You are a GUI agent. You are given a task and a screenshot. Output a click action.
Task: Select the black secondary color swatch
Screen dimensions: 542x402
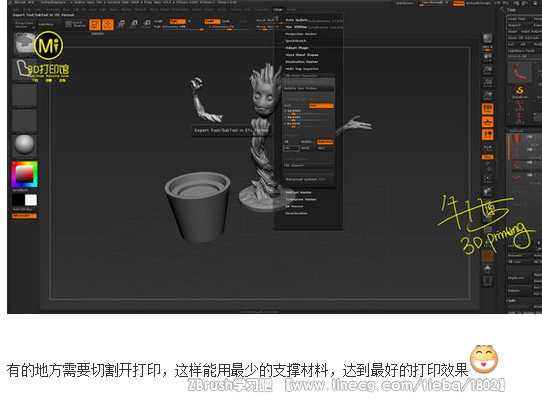[x=18, y=200]
